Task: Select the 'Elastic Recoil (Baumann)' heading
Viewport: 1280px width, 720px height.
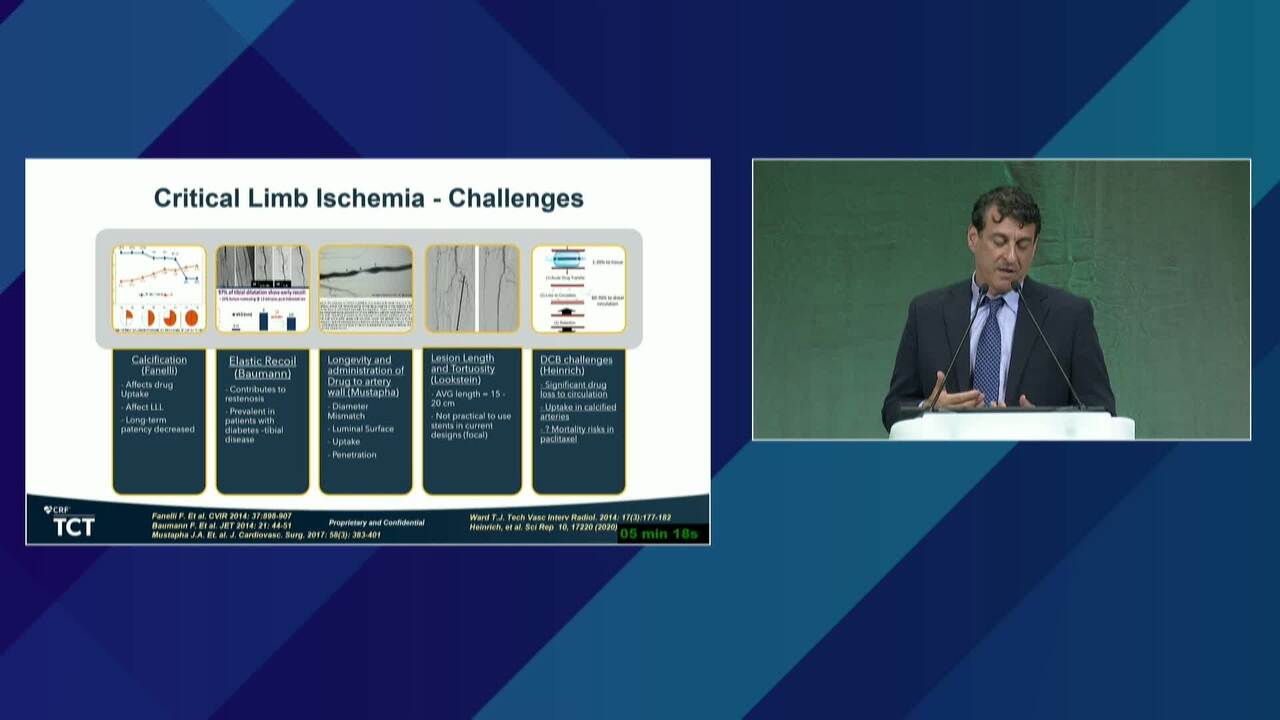Action: (x=263, y=367)
